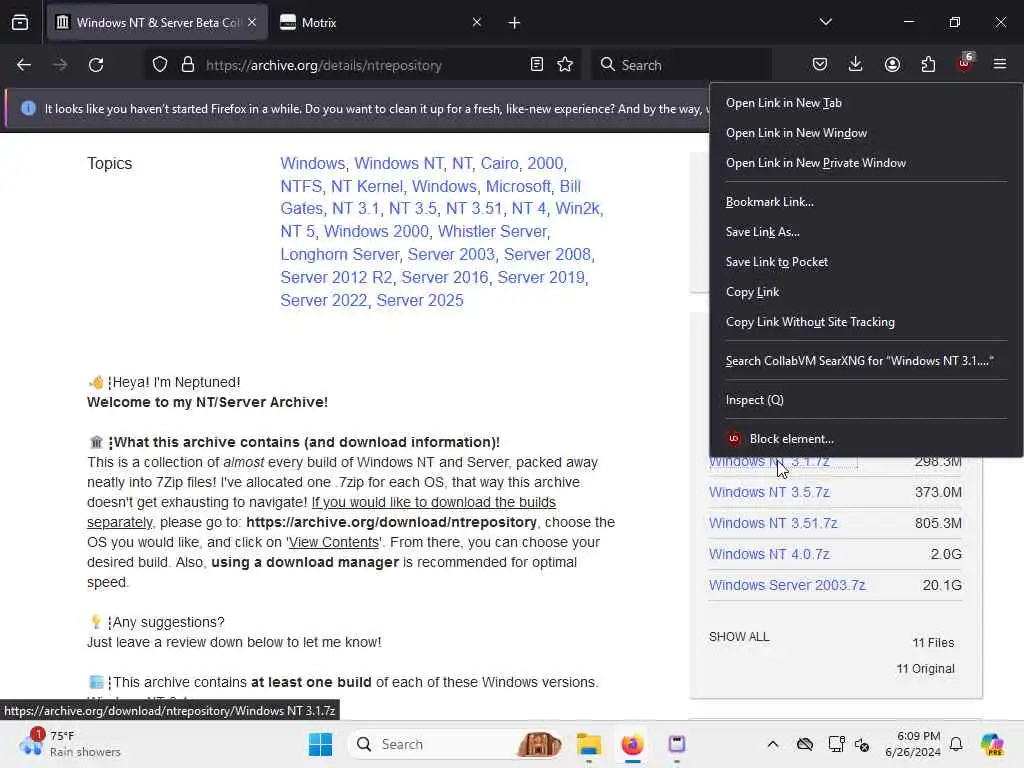Open the Longhorn Server topic link

coord(340,255)
